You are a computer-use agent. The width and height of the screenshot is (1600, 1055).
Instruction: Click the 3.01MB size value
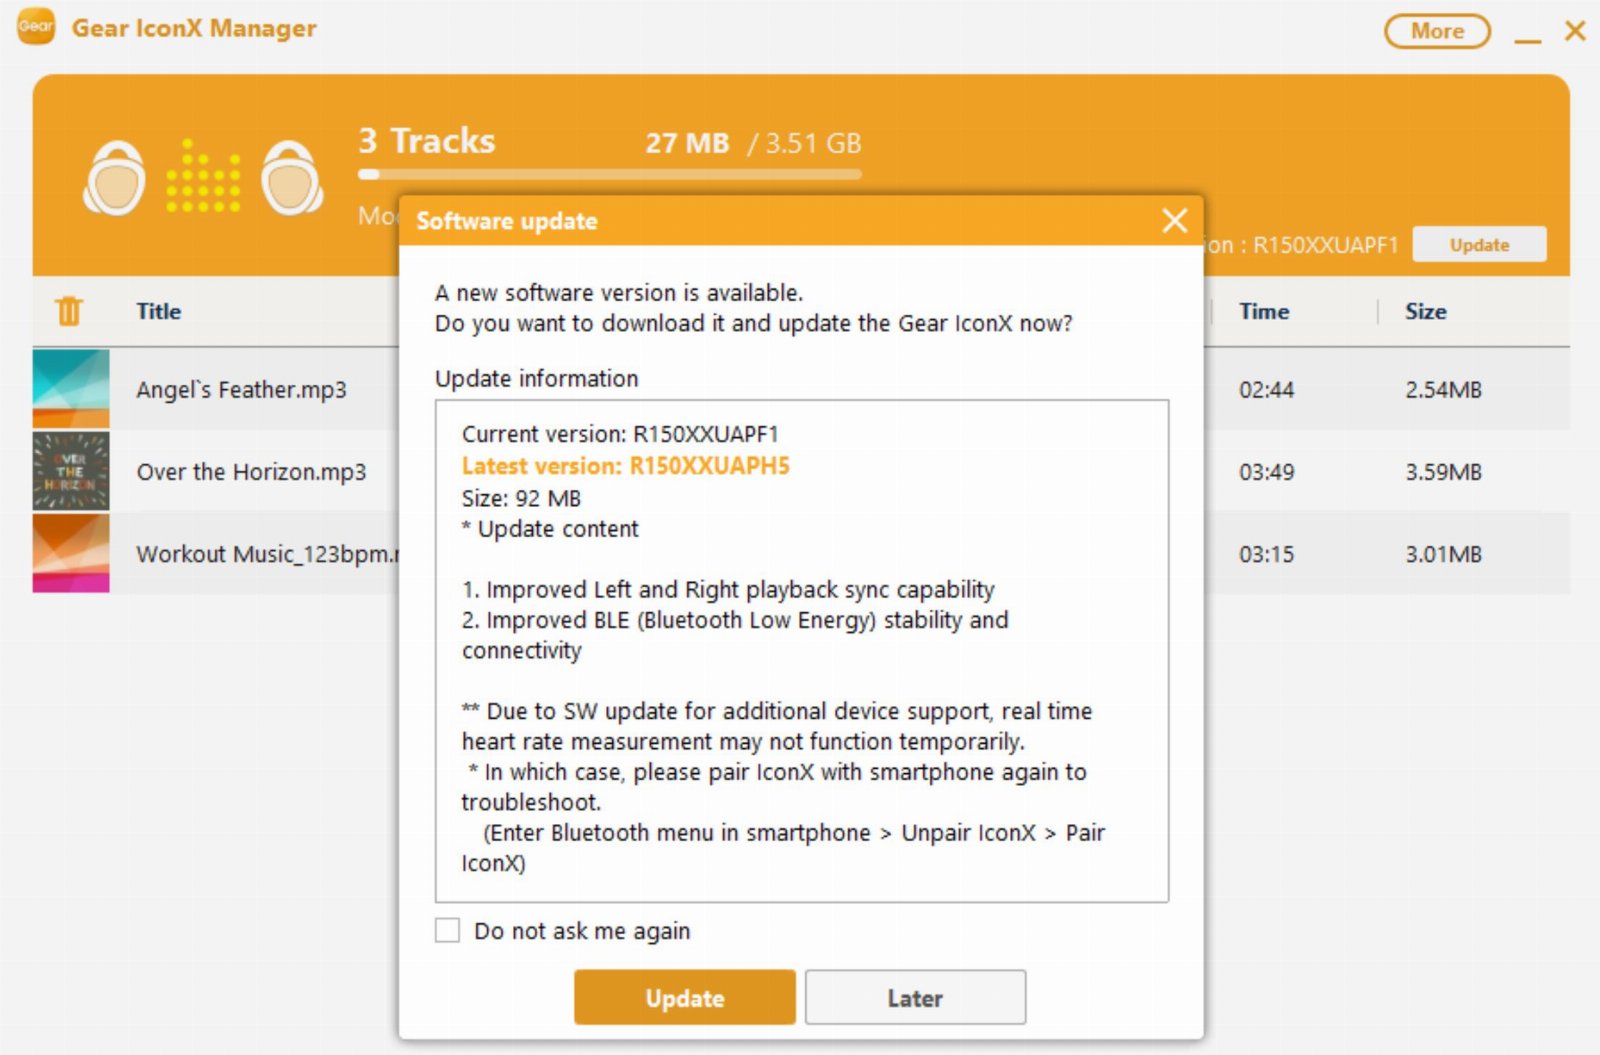pos(1443,553)
